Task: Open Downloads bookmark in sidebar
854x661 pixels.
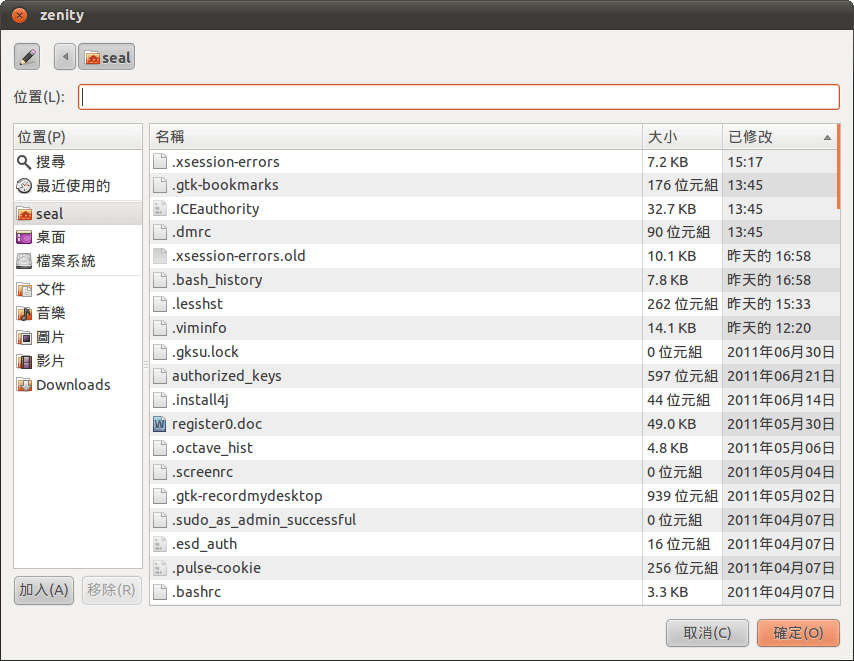Action: click(72, 385)
